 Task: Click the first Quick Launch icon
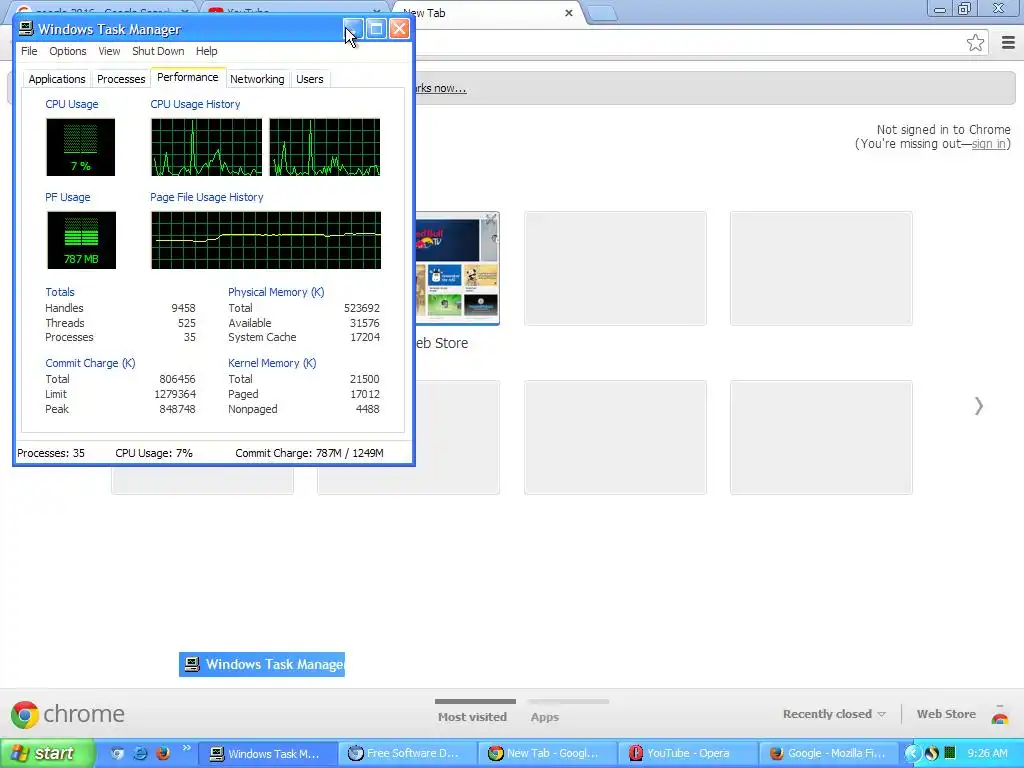pos(117,753)
